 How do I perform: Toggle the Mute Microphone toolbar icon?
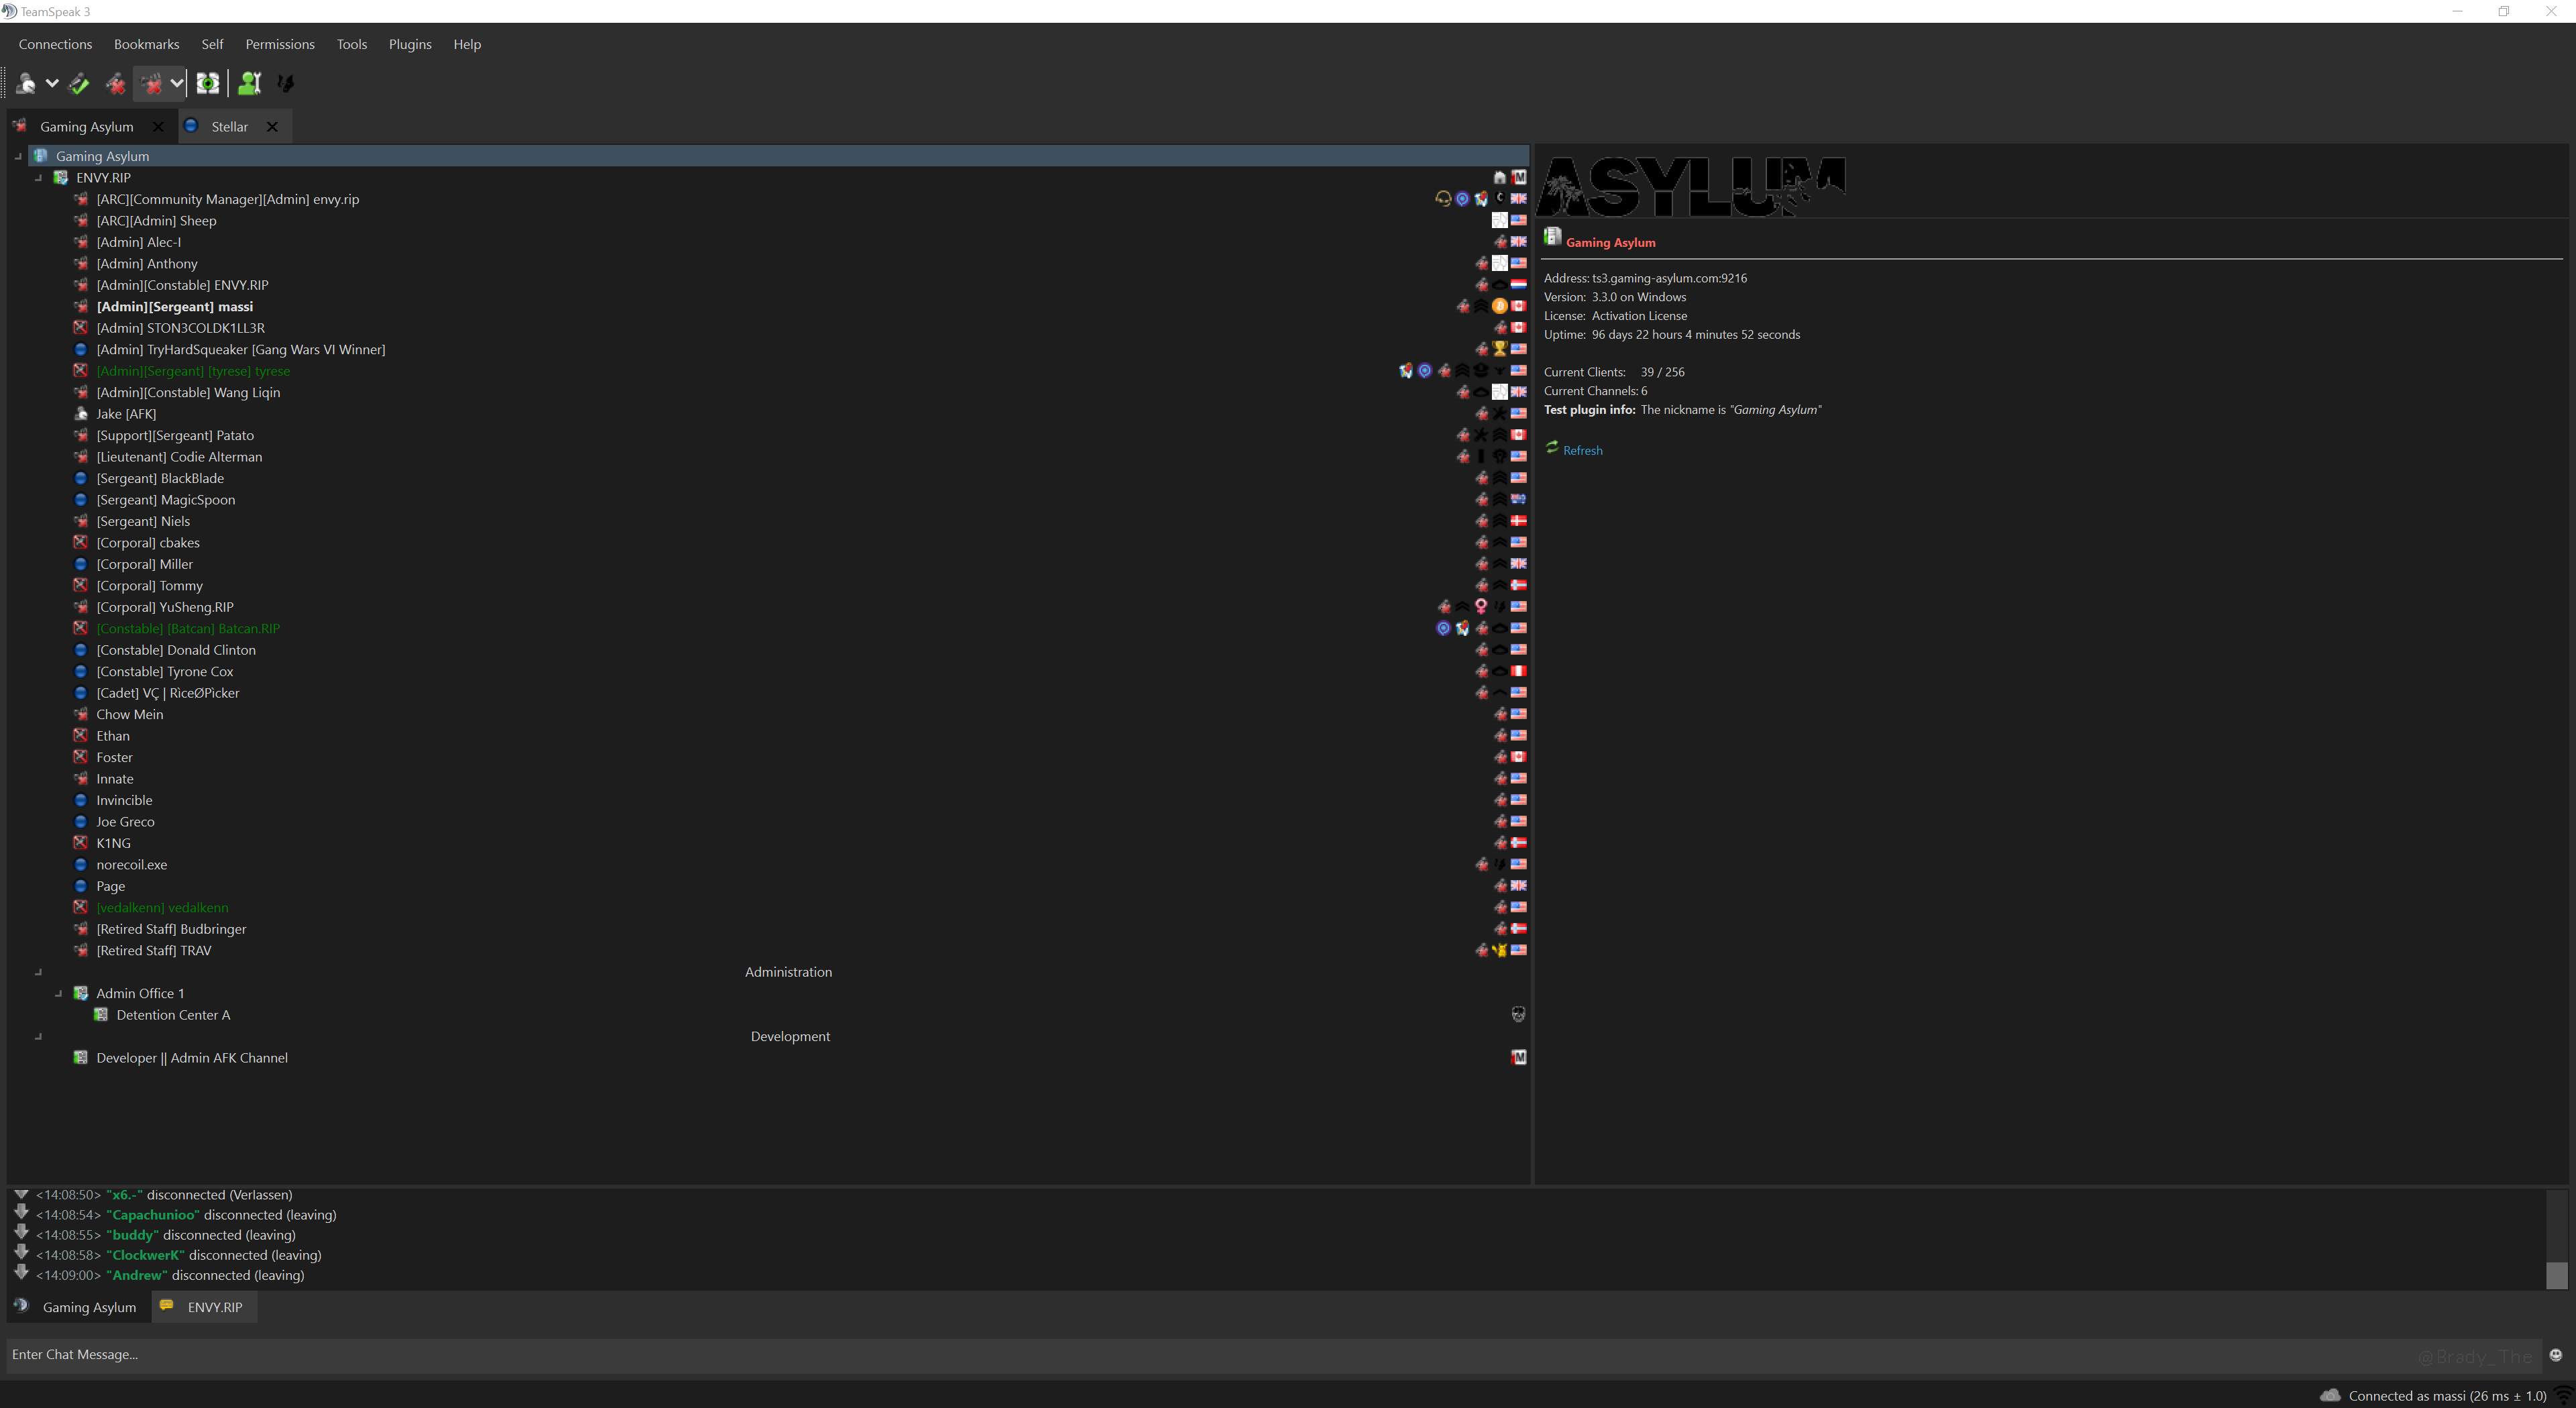click(x=116, y=83)
